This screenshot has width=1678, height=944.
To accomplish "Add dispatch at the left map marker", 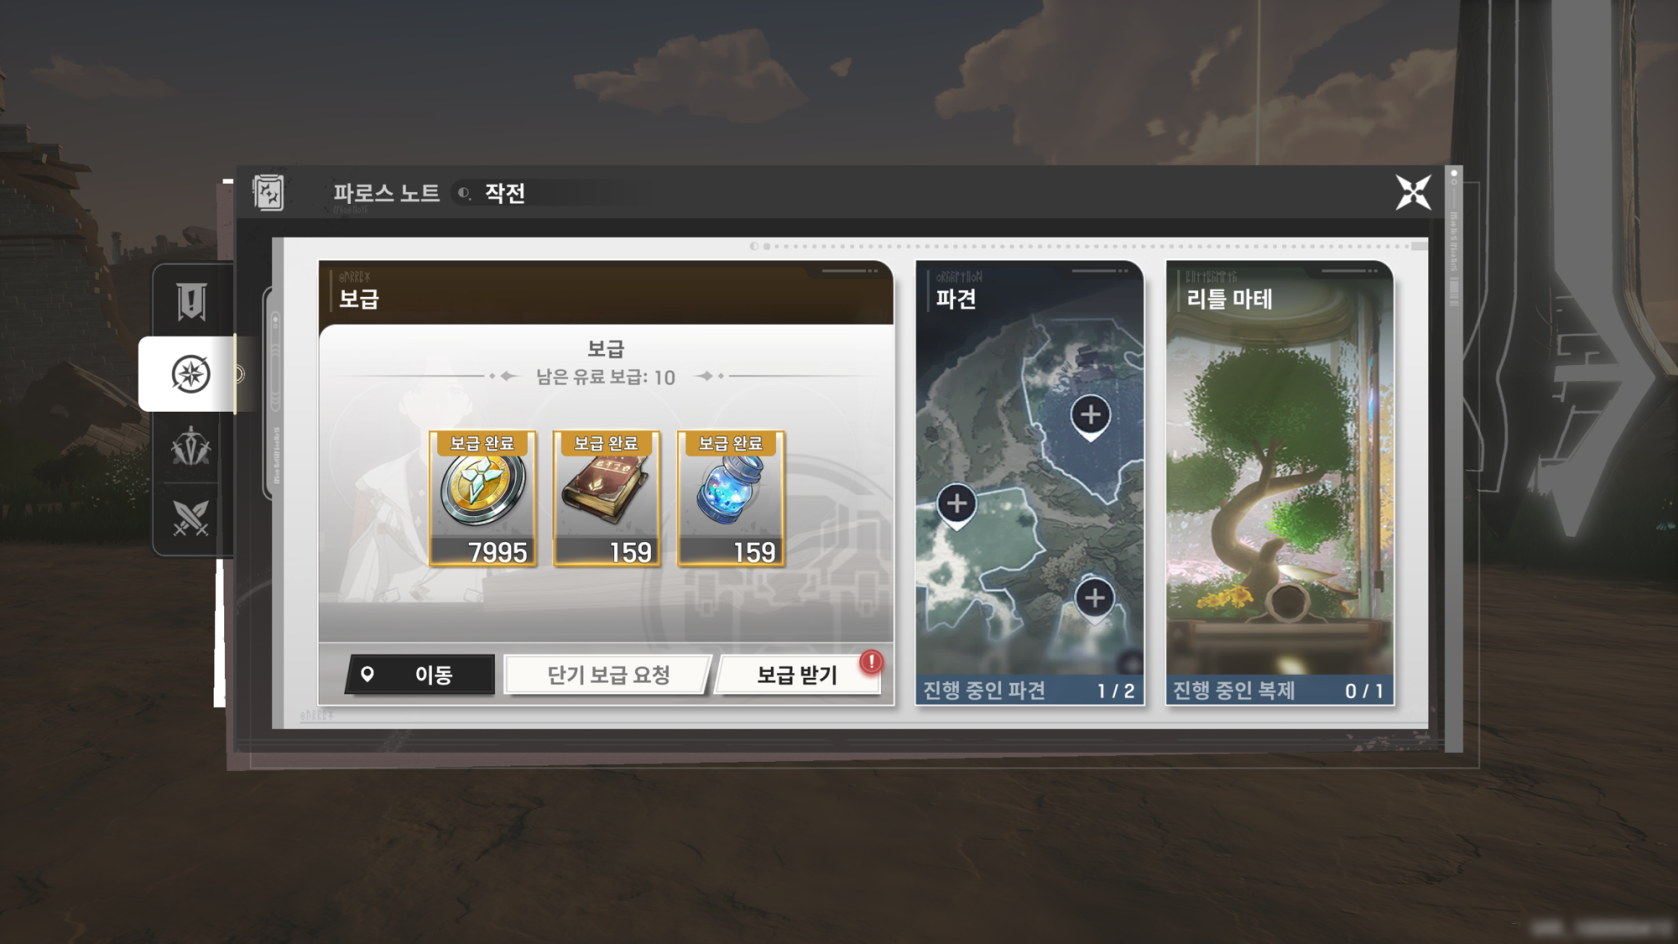I will (956, 505).
